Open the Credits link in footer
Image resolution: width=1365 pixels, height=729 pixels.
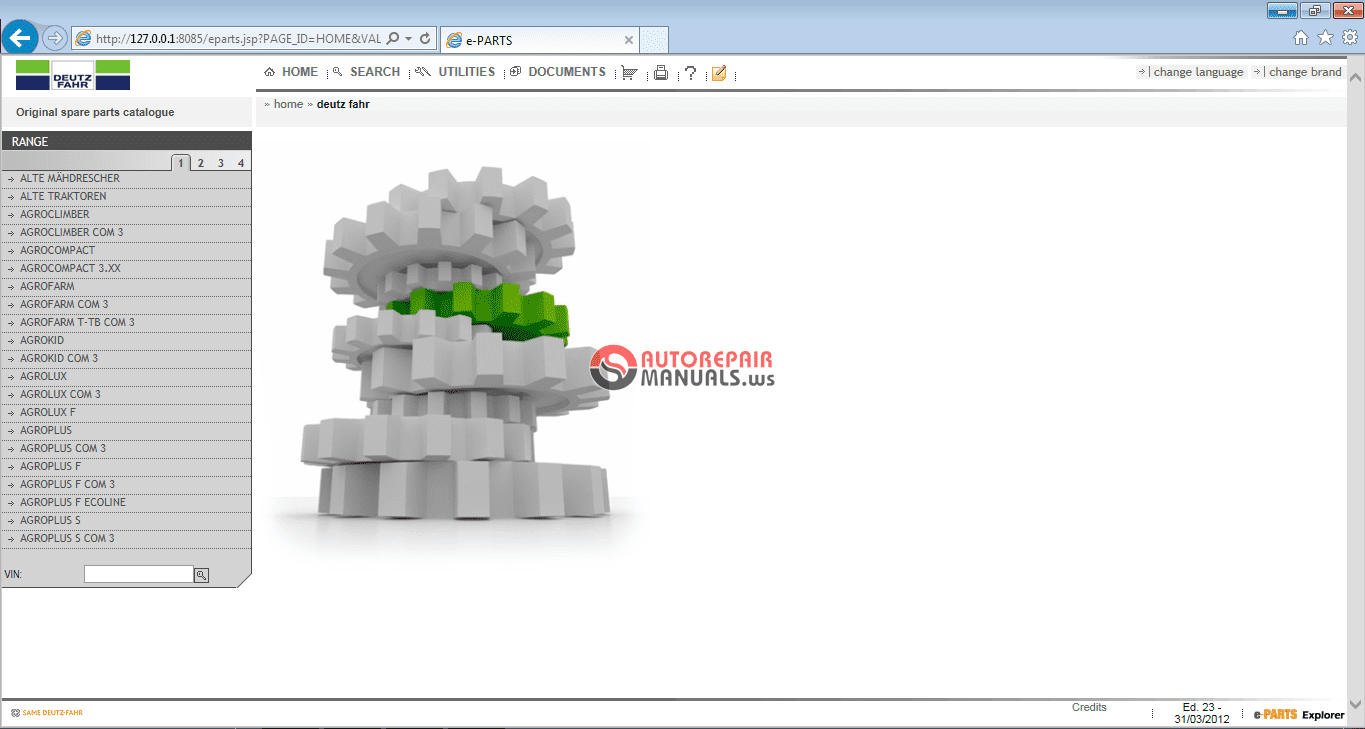(x=1089, y=707)
